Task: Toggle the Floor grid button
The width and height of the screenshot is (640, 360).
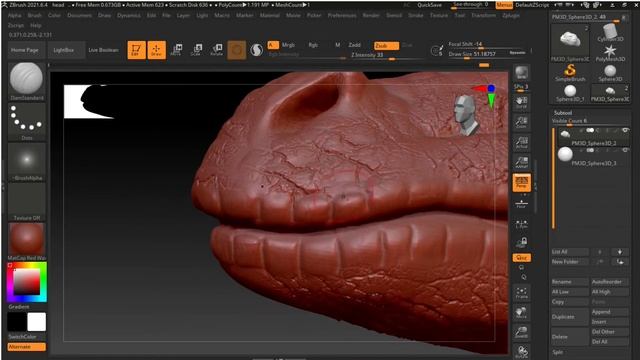Action: click(x=521, y=203)
